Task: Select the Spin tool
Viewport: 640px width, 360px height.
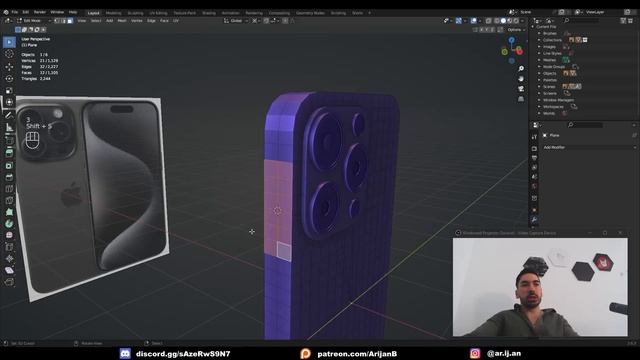Action: [x=9, y=224]
